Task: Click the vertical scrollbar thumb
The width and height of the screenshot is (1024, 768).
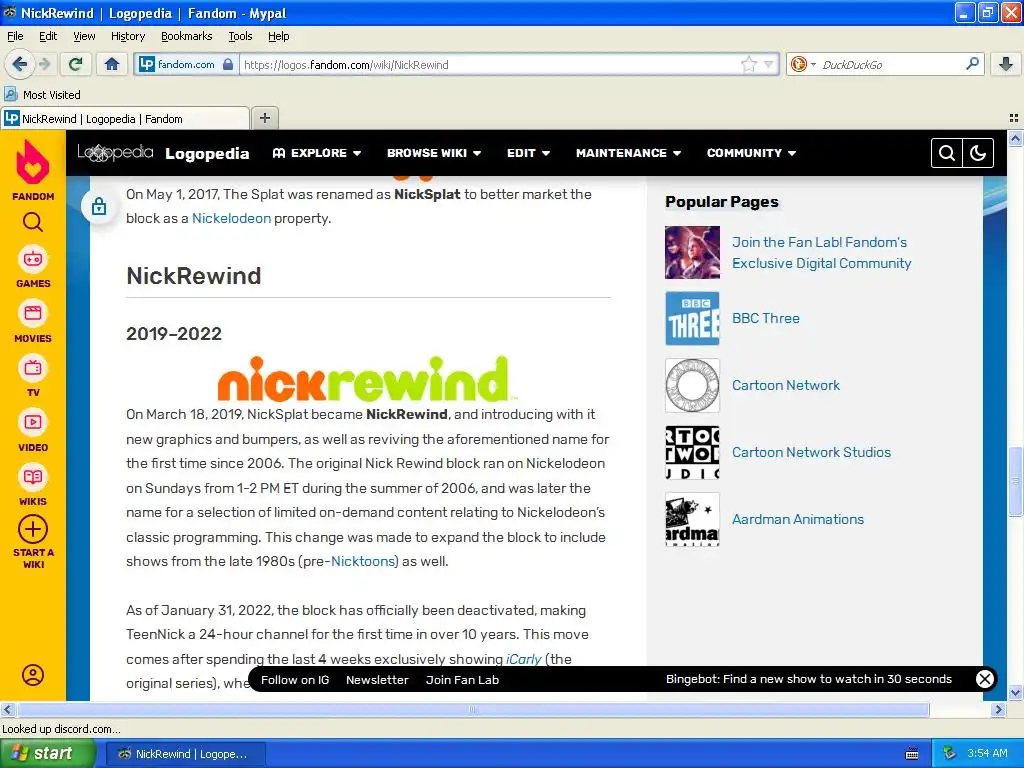Action: 1015,481
